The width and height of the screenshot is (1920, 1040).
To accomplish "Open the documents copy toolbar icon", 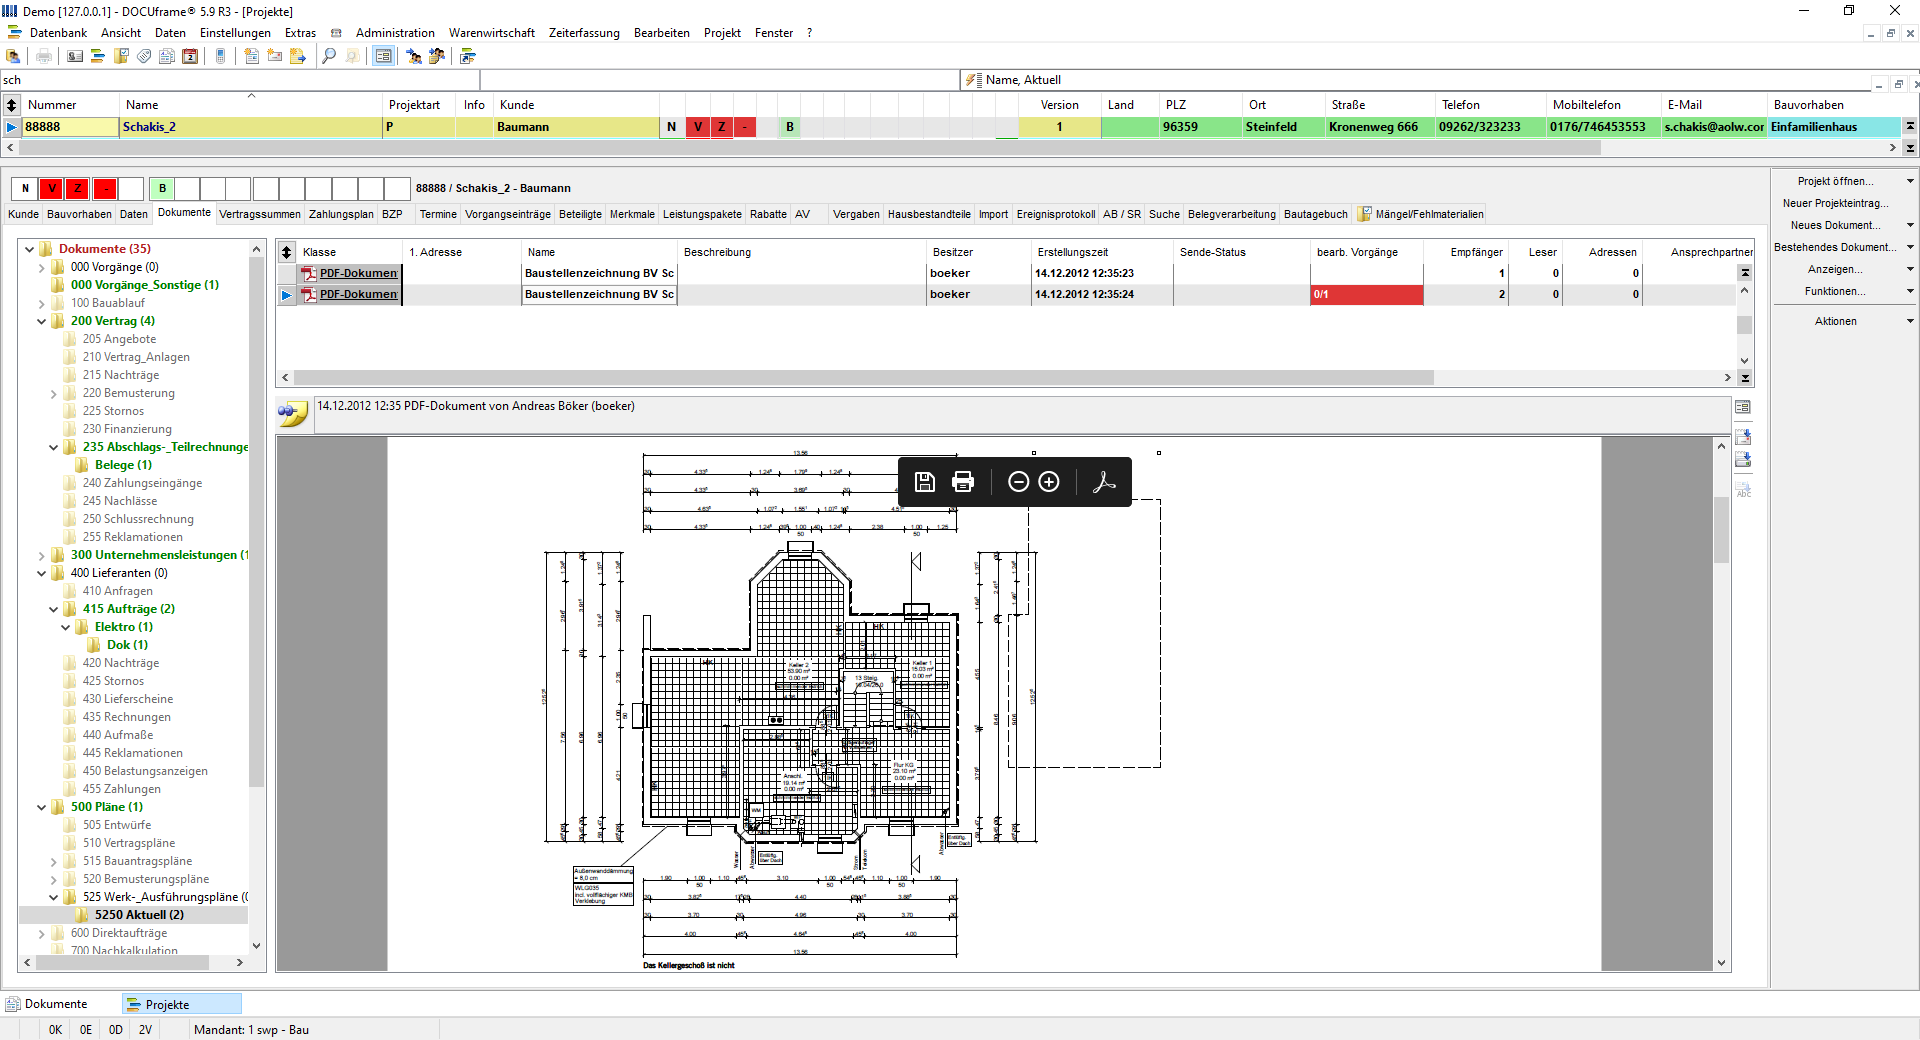I will tap(167, 56).
